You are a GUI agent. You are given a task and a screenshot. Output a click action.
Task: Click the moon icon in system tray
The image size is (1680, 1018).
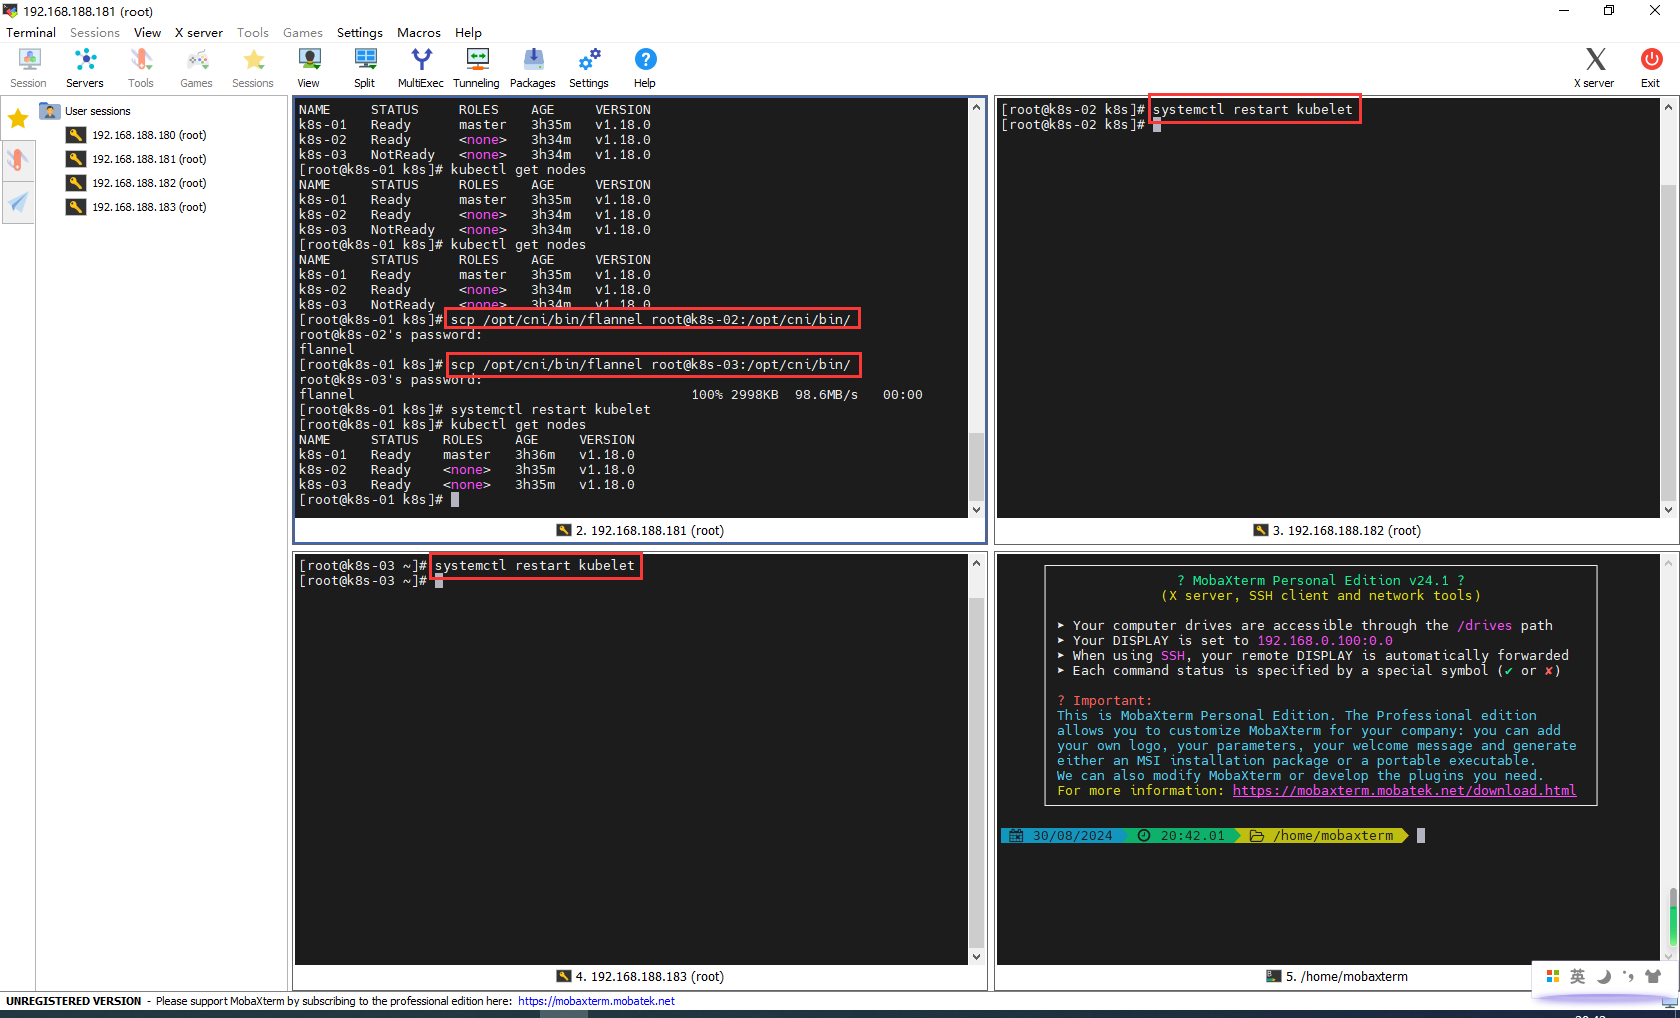pos(1604,976)
